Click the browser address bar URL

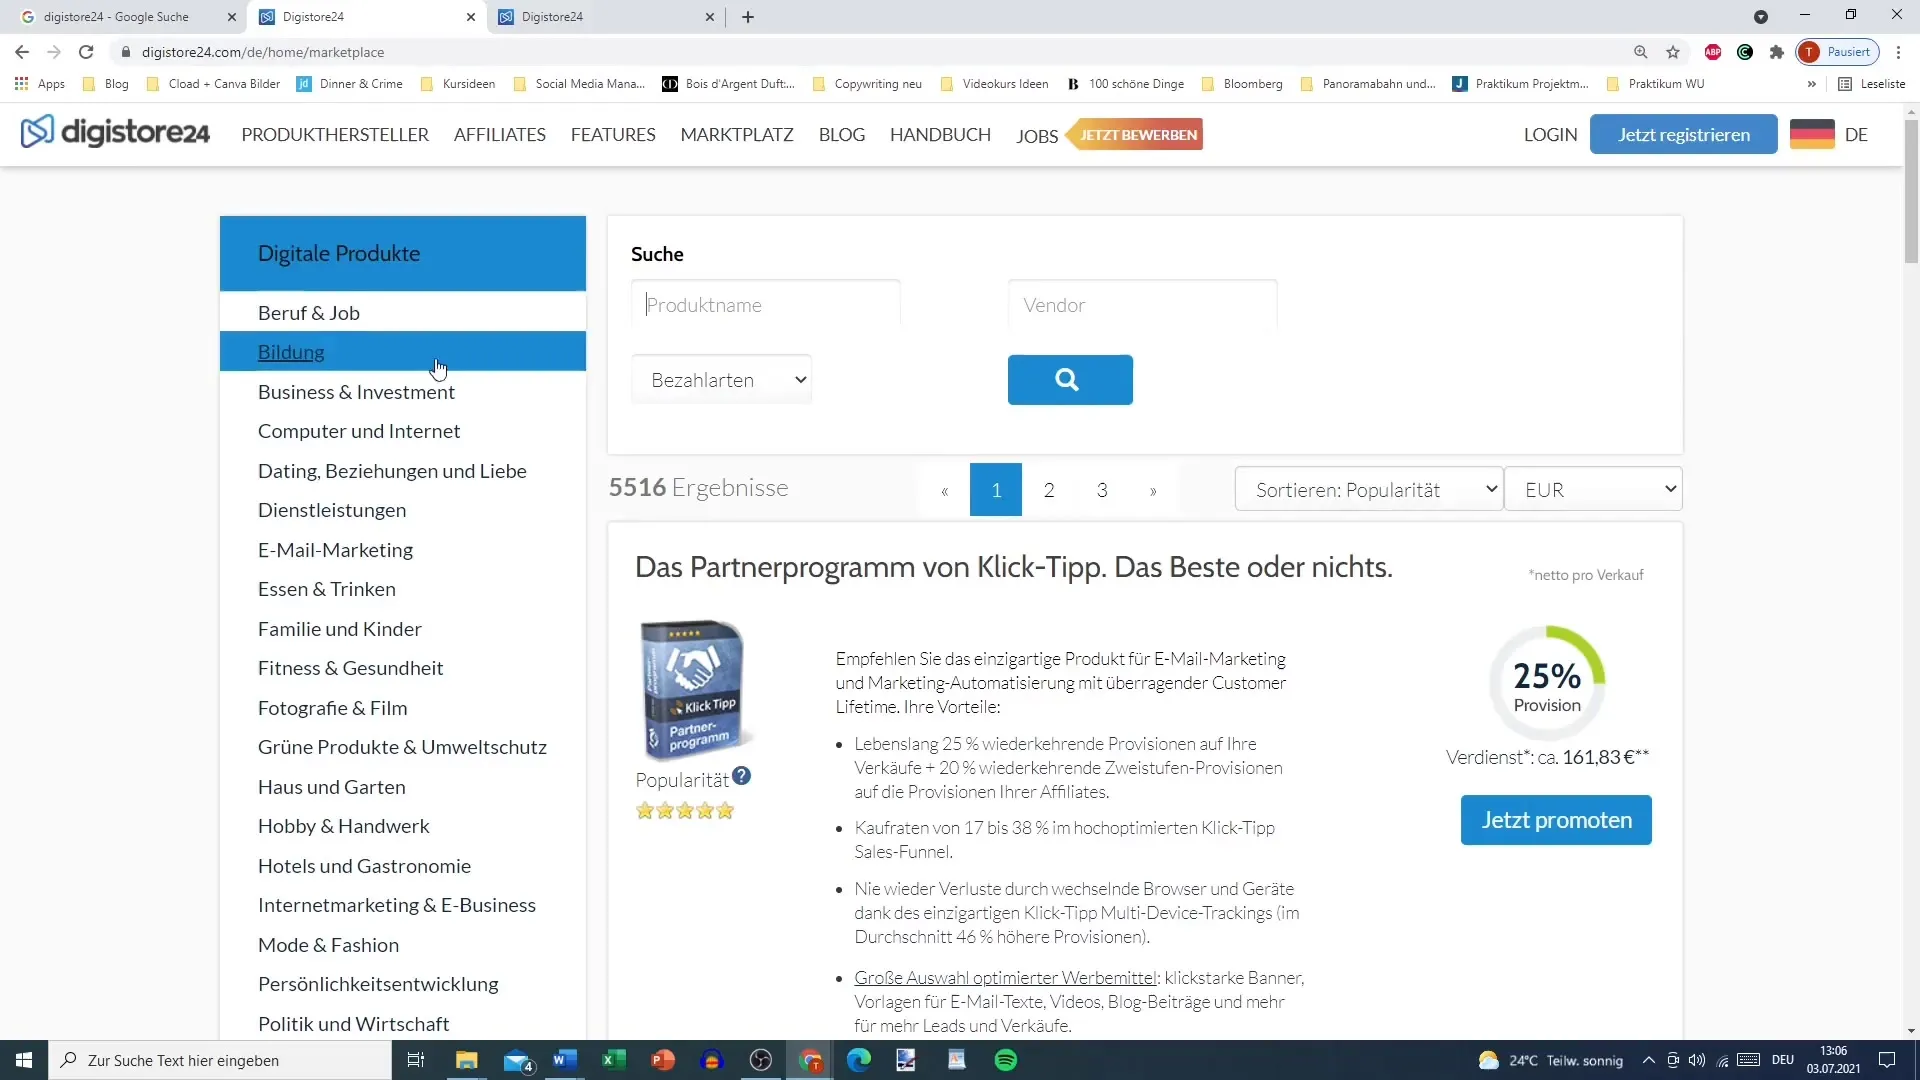pyautogui.click(x=263, y=52)
